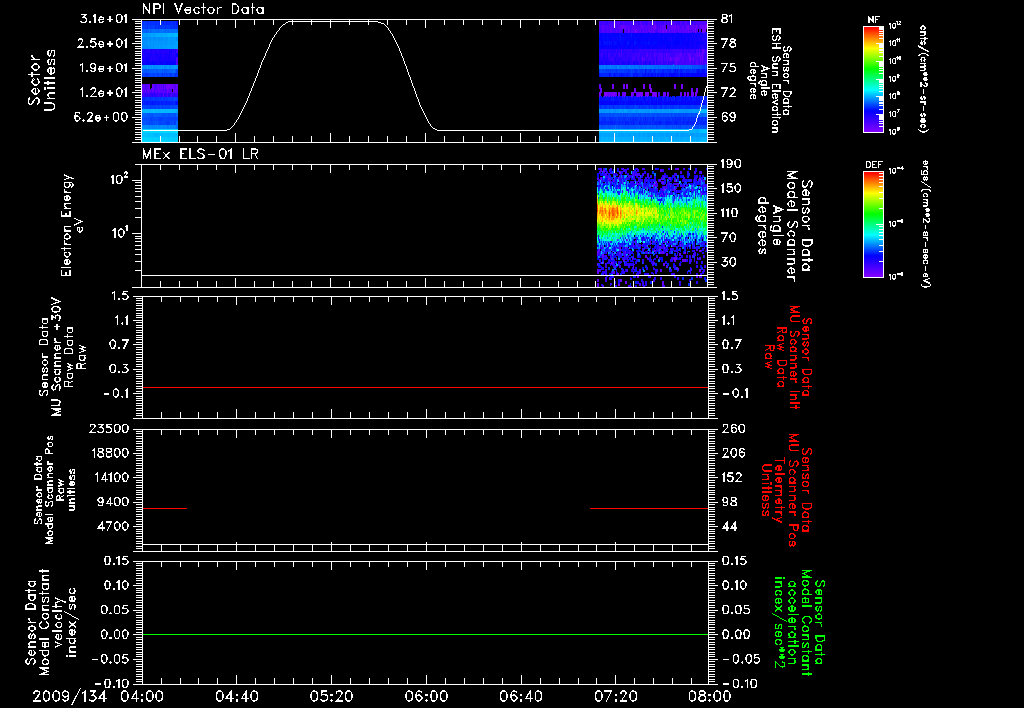Click the "Sector Unitless" axis label
This screenshot has width=1024, height=708.
42,80
